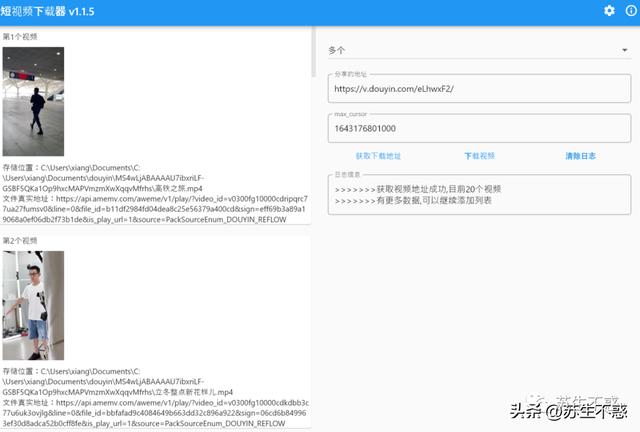The height and width of the screenshot is (432, 640).
Task: Open the second video thumbnail
Action: pos(33,305)
